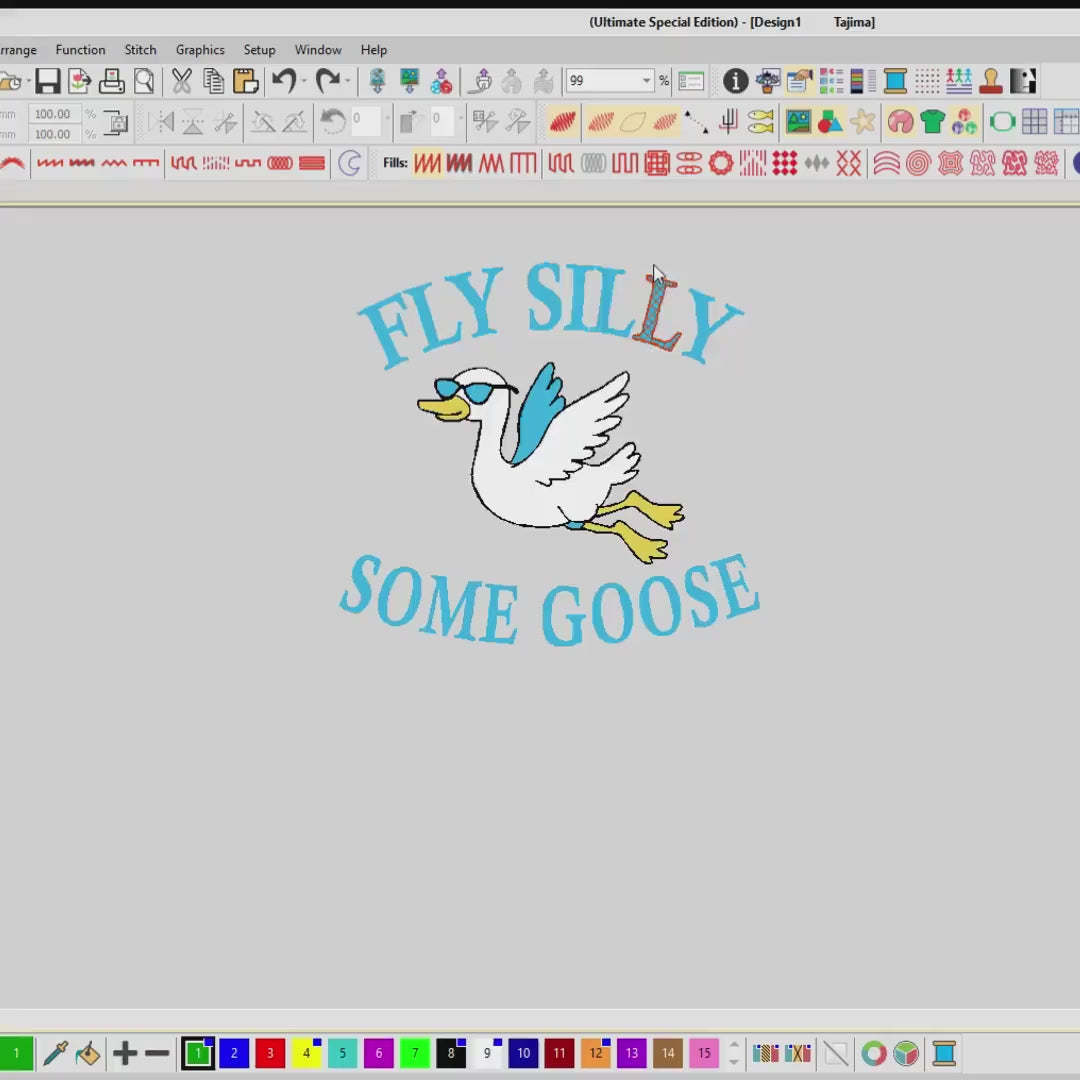Screen dimensions: 1080x1080
Task: Click the scissors Cut icon
Action: [x=181, y=81]
